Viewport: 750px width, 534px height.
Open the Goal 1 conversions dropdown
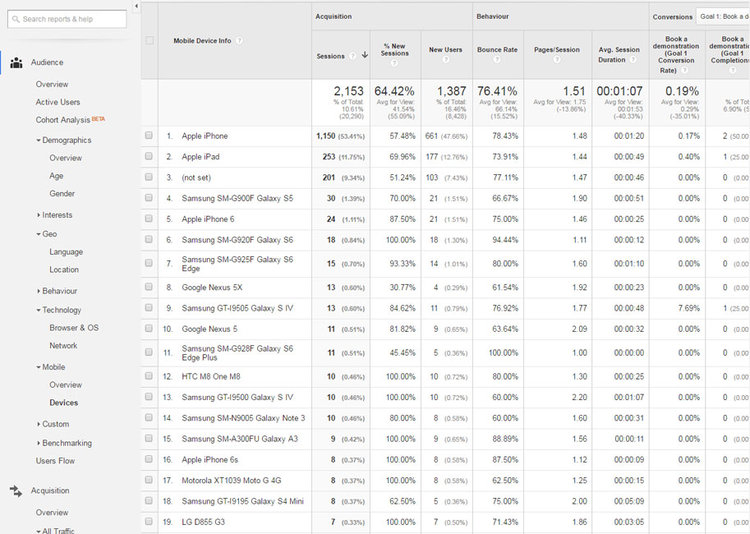723,16
